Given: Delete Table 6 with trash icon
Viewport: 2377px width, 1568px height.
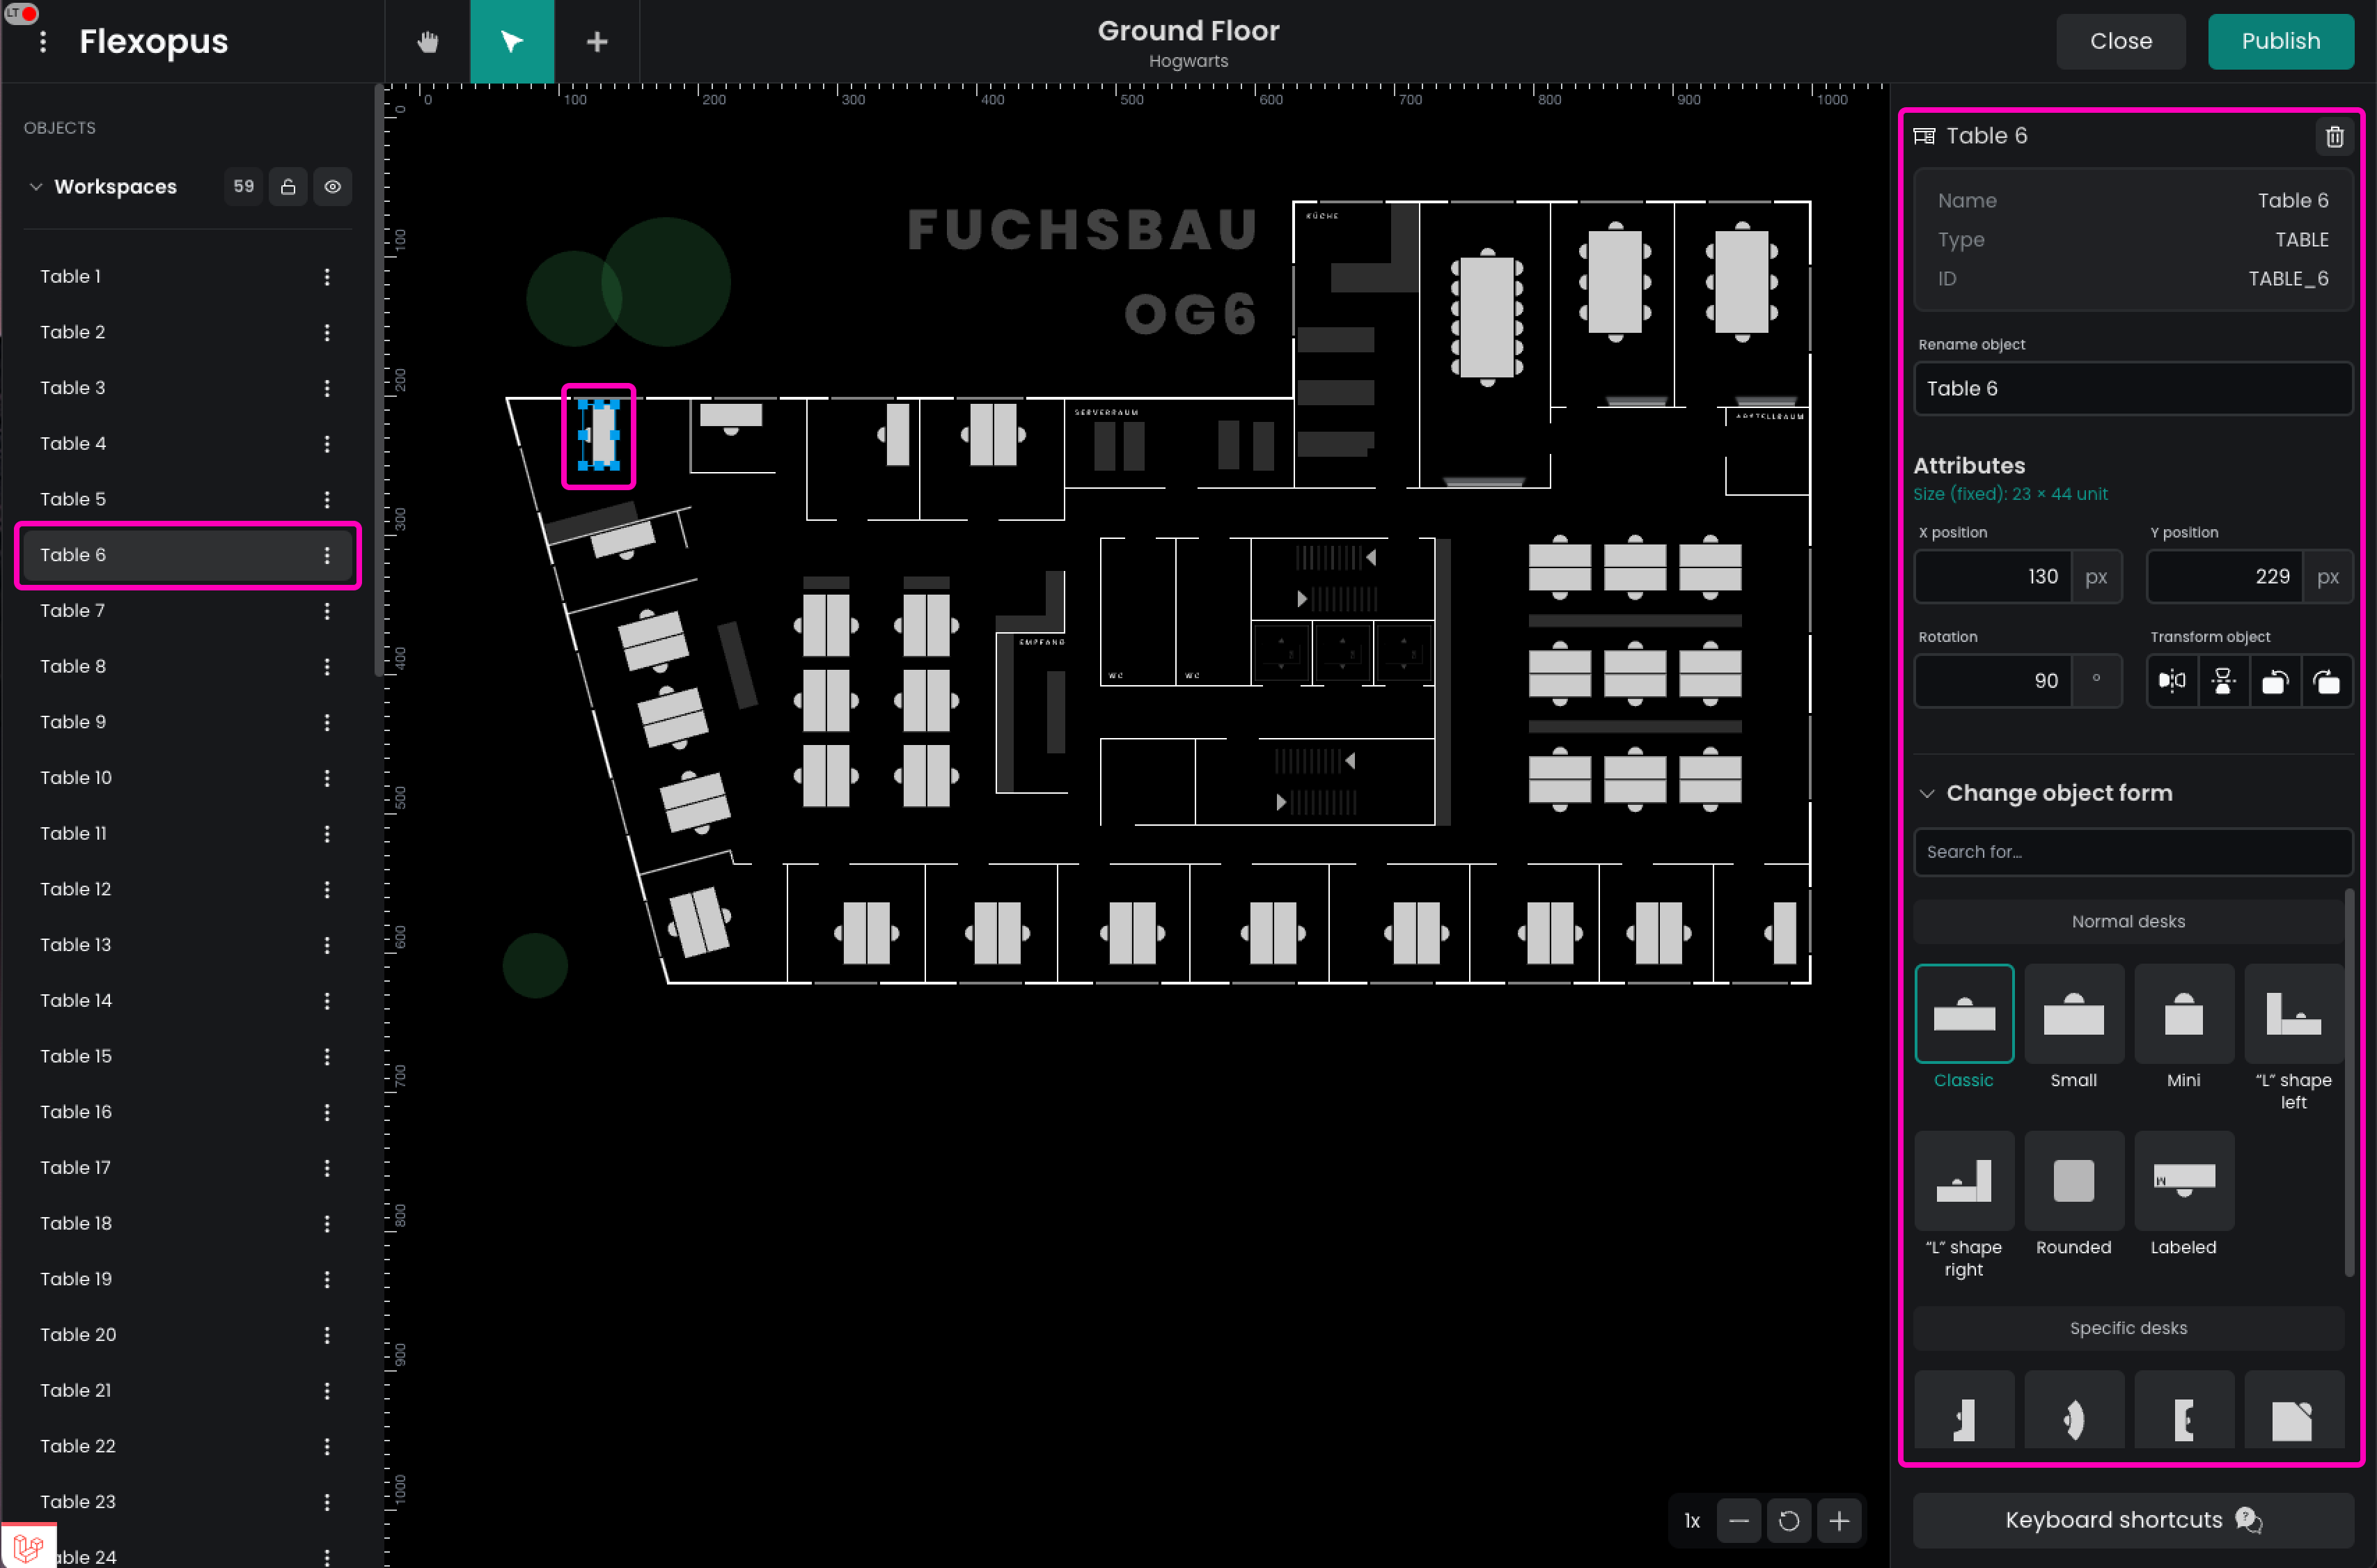Looking at the screenshot, I should tap(2334, 136).
